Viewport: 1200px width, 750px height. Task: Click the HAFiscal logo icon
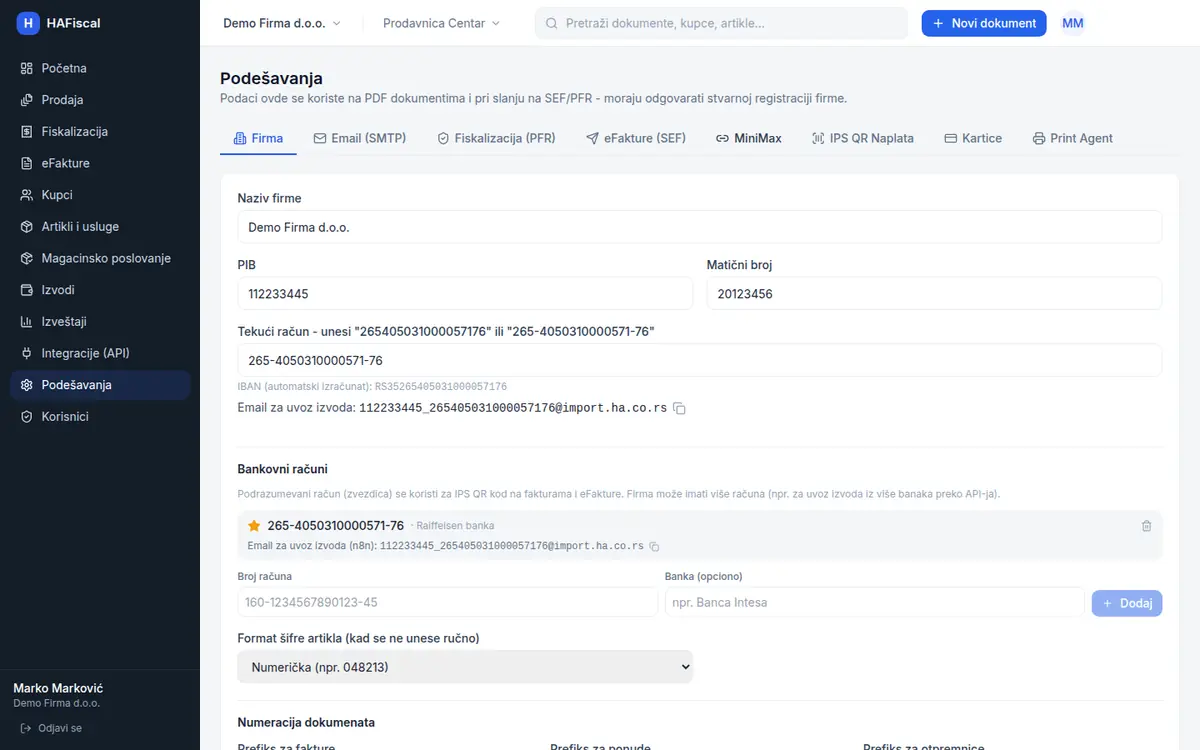tap(28, 23)
